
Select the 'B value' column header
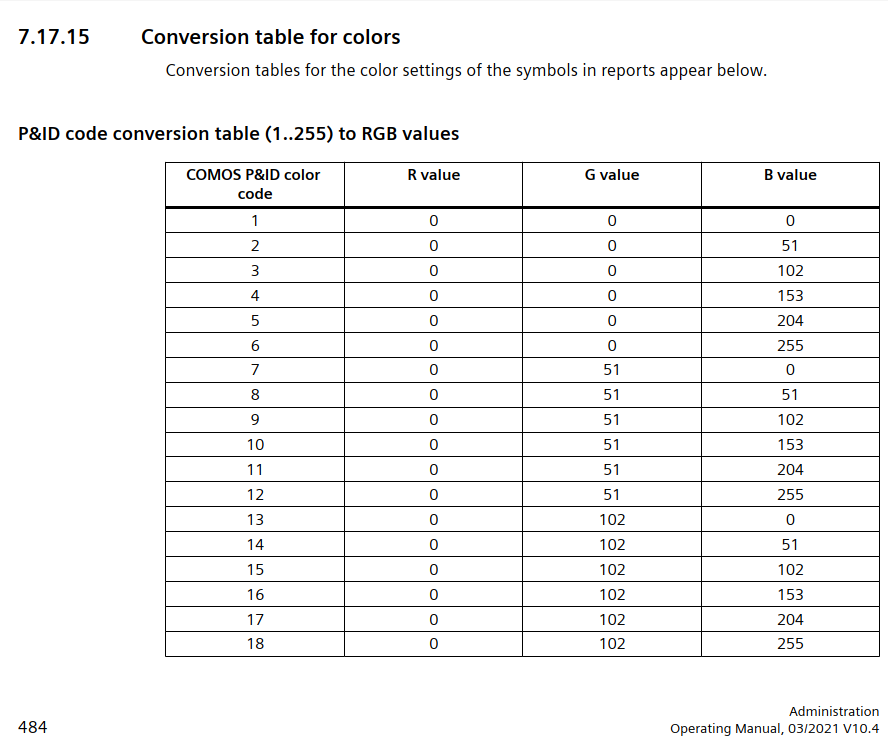pos(790,175)
